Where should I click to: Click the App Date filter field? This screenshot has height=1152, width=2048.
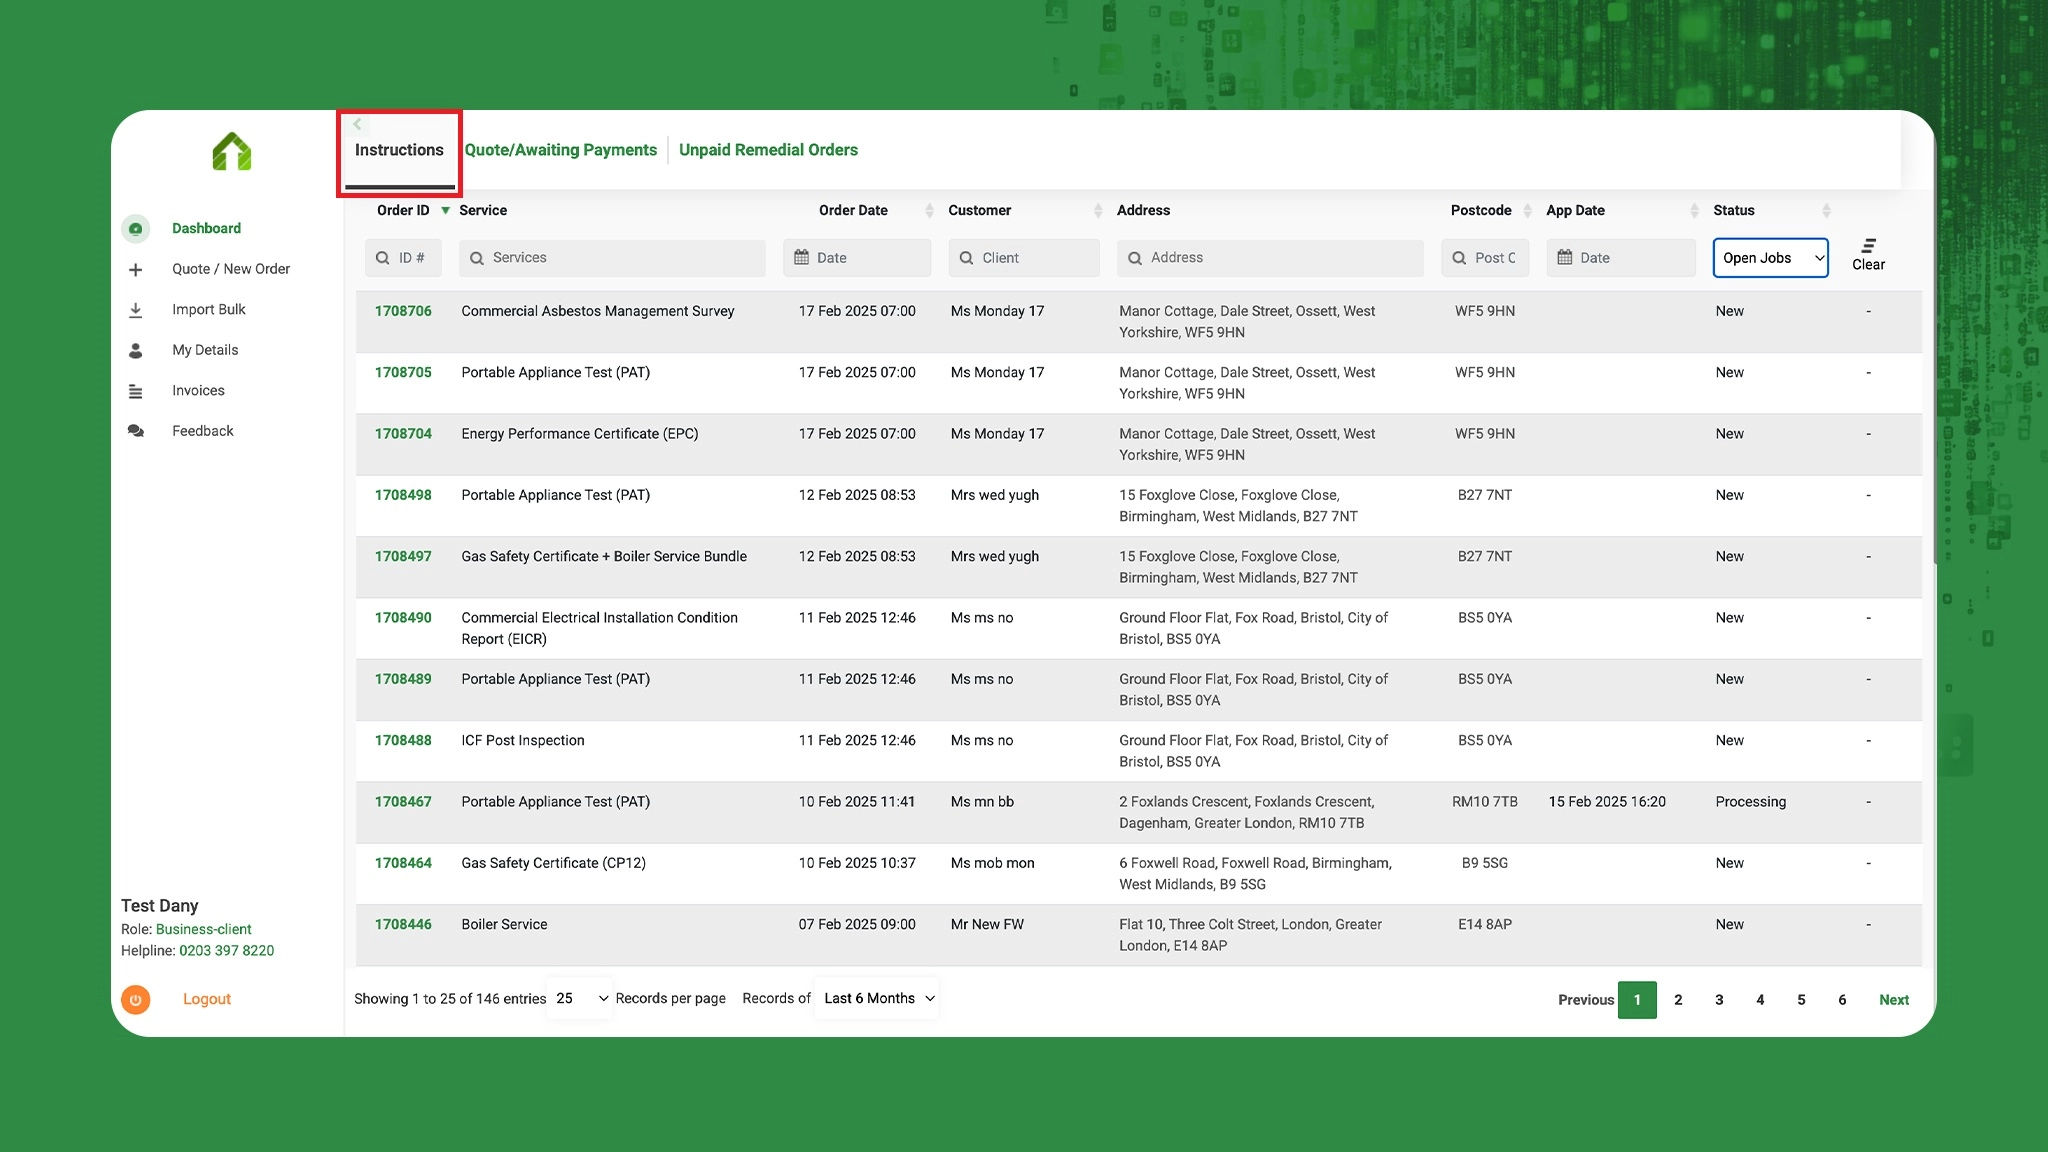(x=1621, y=258)
